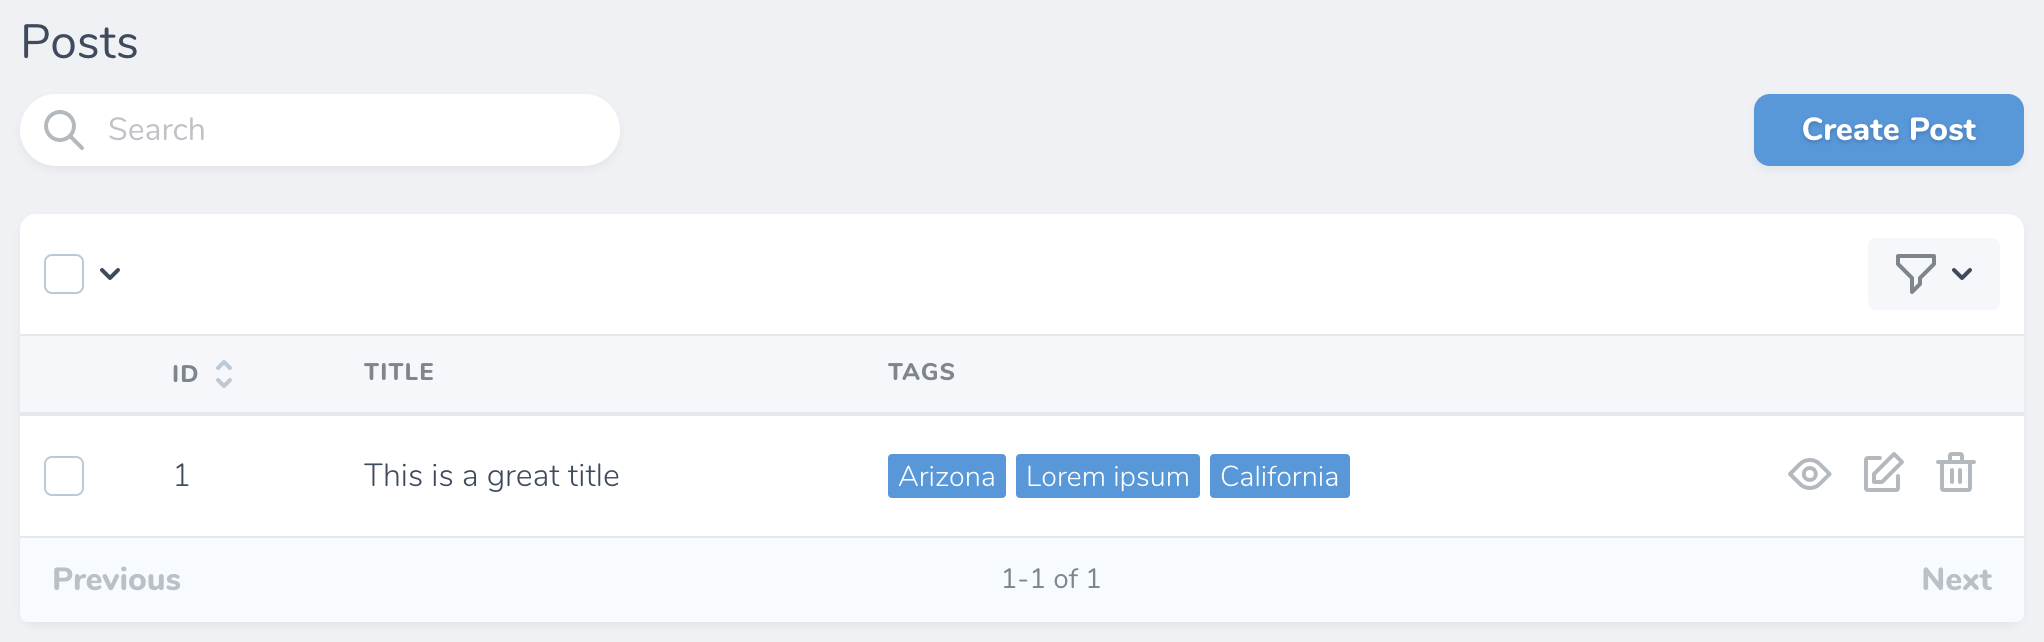The image size is (2044, 642).
Task: View the post using the eye icon
Action: [1810, 475]
